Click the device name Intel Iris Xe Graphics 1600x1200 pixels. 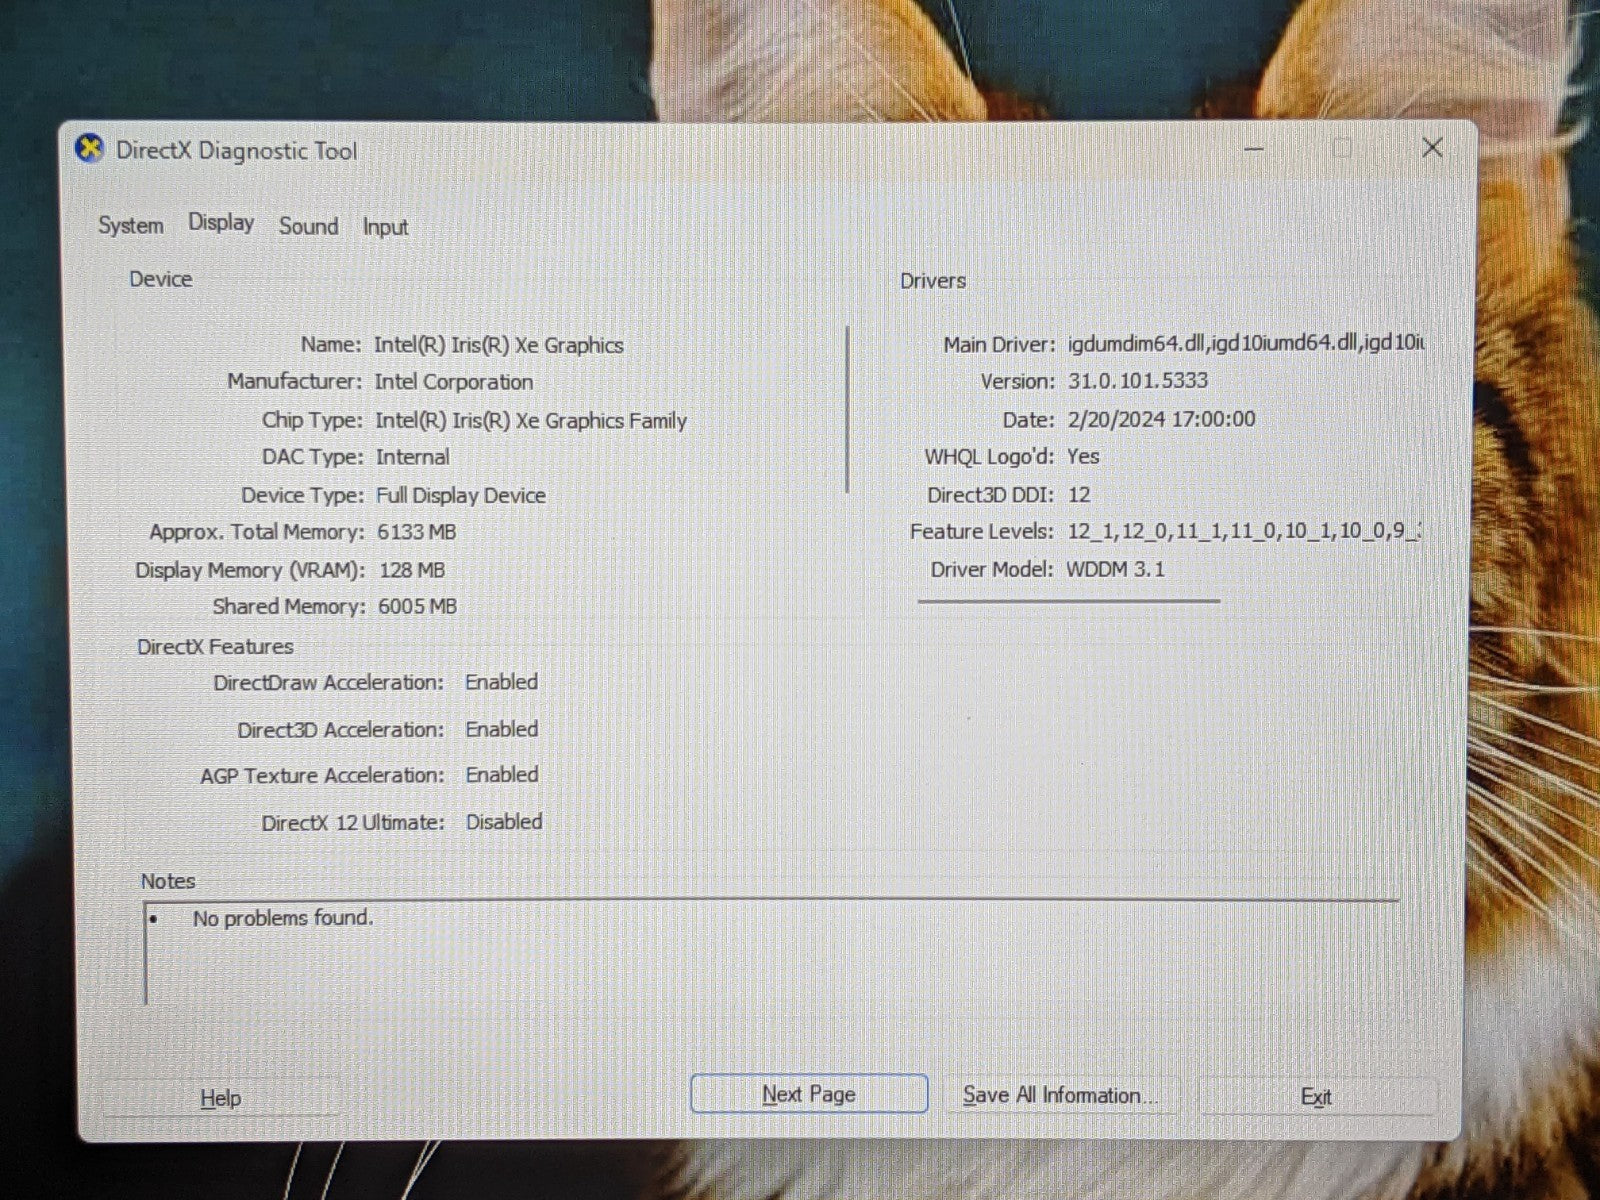[x=498, y=345]
